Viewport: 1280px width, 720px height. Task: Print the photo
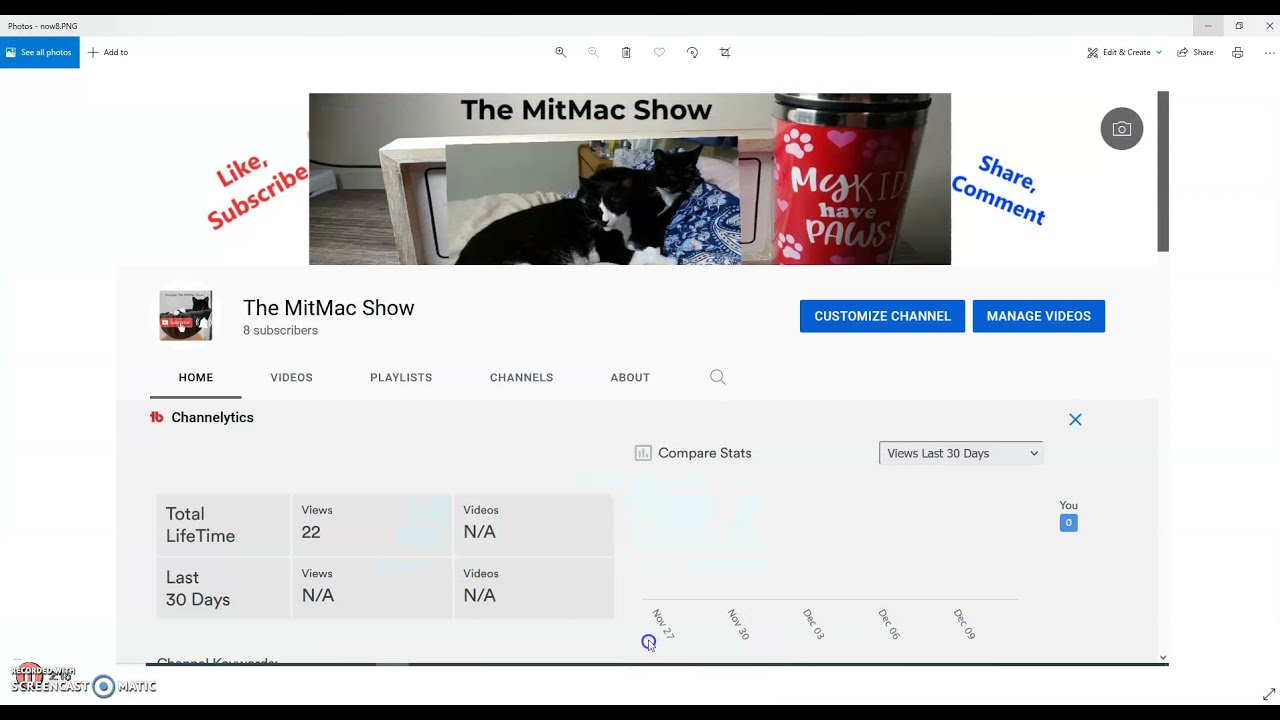pyautogui.click(x=1238, y=52)
